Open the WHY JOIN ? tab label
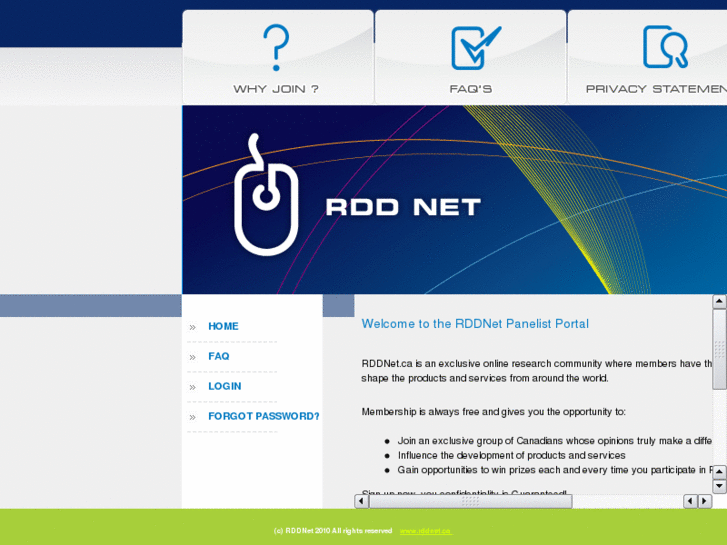 point(276,89)
